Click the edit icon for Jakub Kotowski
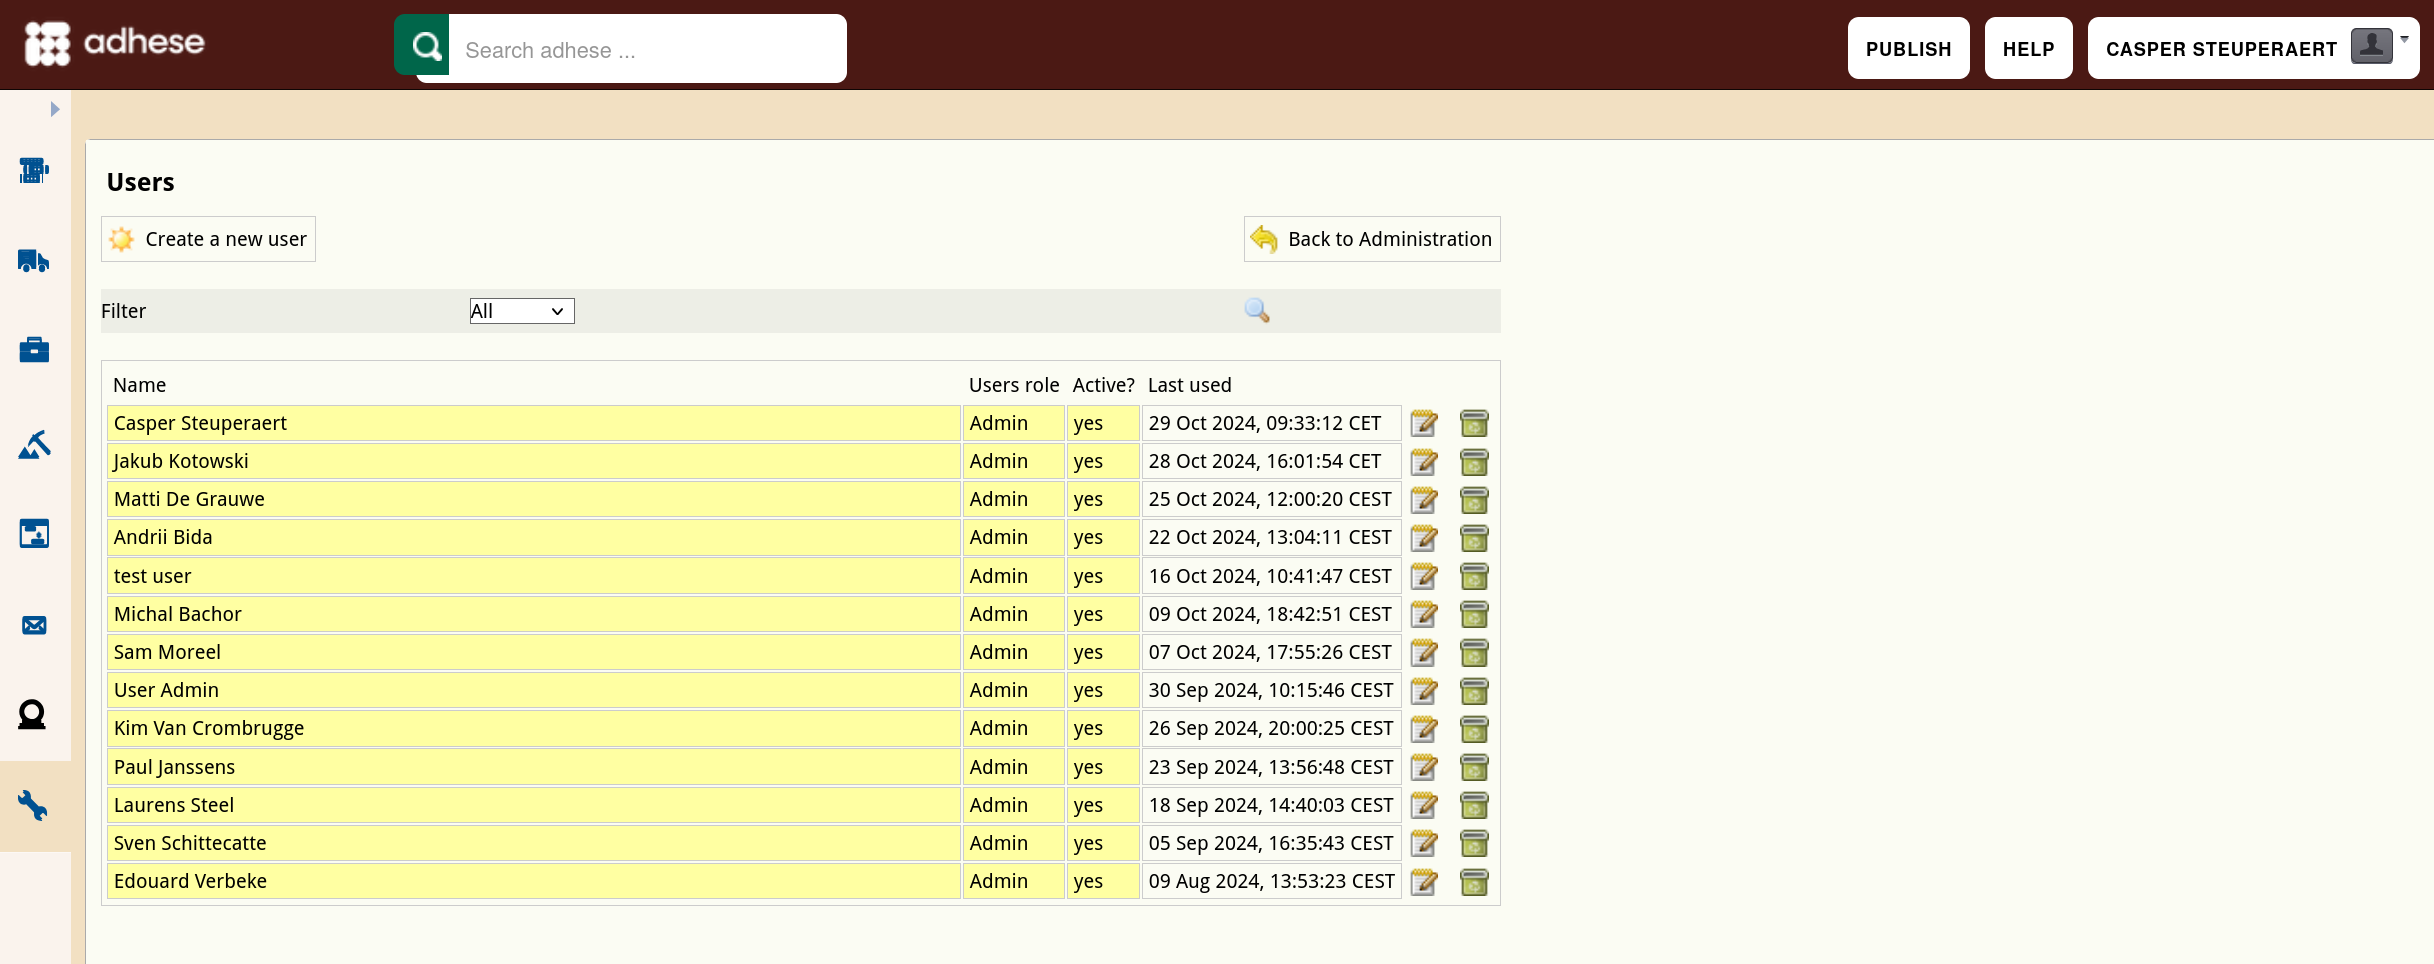Image resolution: width=2434 pixels, height=964 pixels. pos(1424,462)
